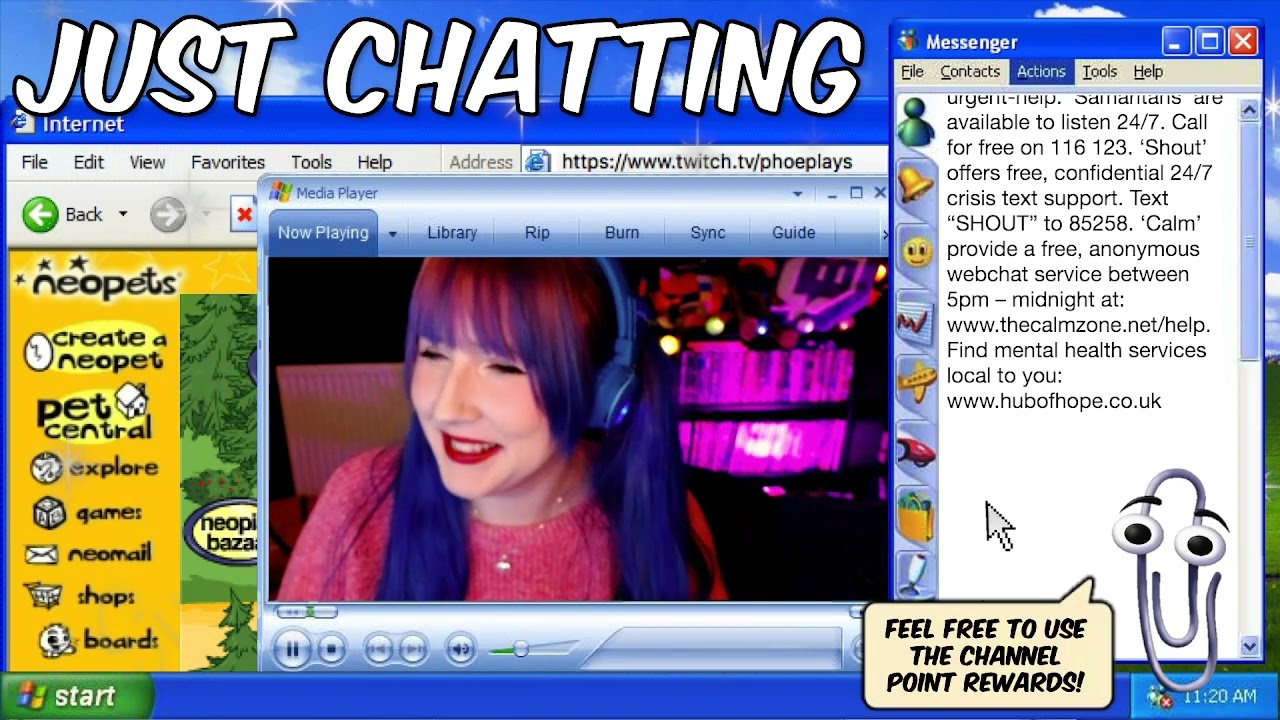This screenshot has width=1280, height=720.
Task: Click the twitch.tv/phoeplays address field
Action: coord(707,161)
